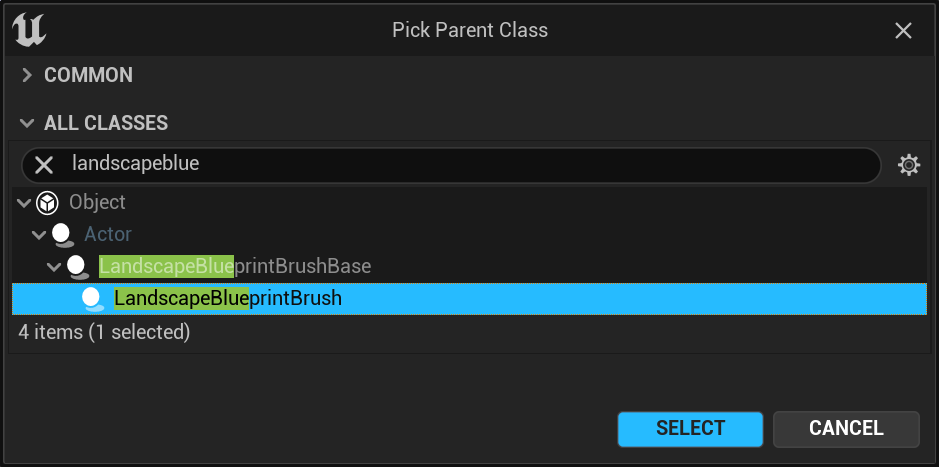Open class viewer settings gear
Image resolution: width=939 pixels, height=467 pixels.
pos(908,165)
